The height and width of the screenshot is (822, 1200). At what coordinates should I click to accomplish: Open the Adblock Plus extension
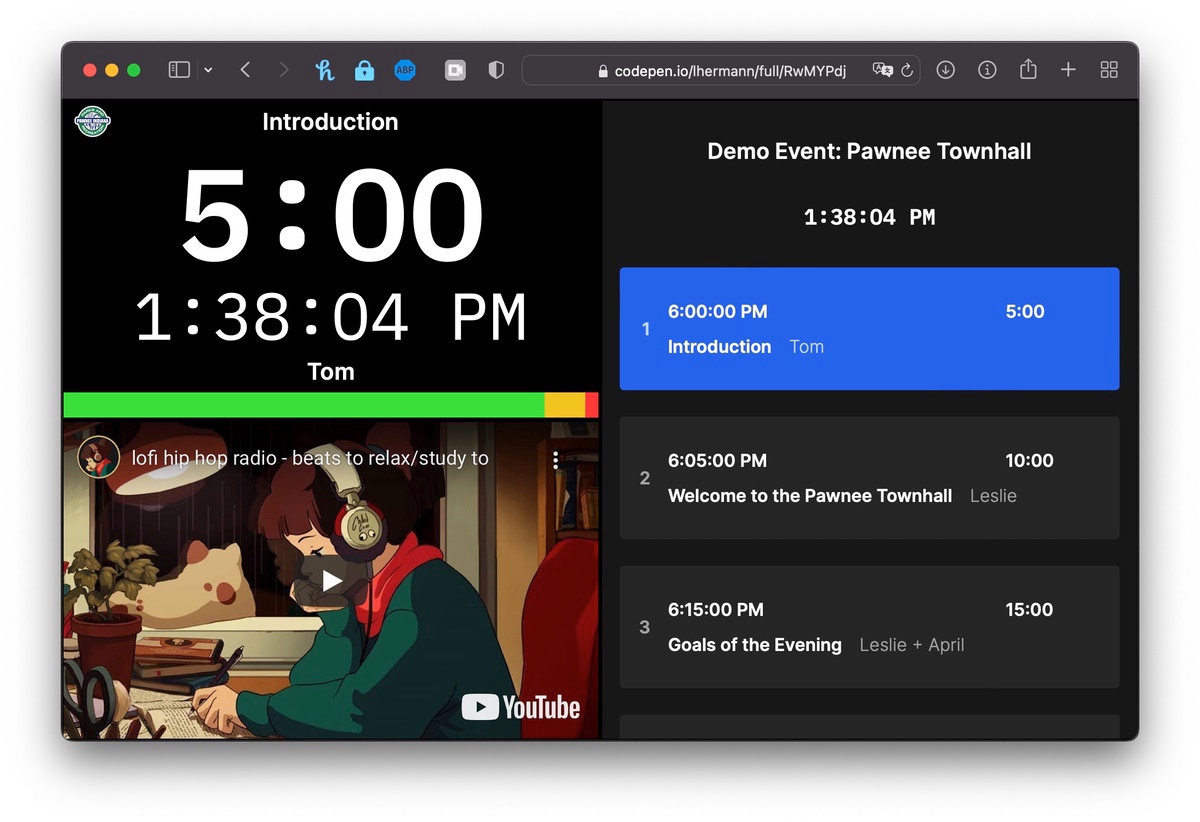point(404,70)
